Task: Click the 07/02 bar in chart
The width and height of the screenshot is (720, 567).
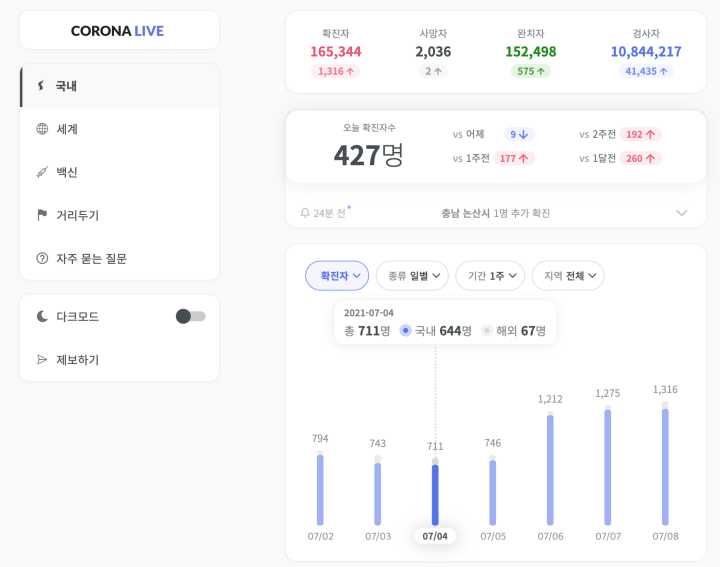Action: pyautogui.click(x=320, y=488)
